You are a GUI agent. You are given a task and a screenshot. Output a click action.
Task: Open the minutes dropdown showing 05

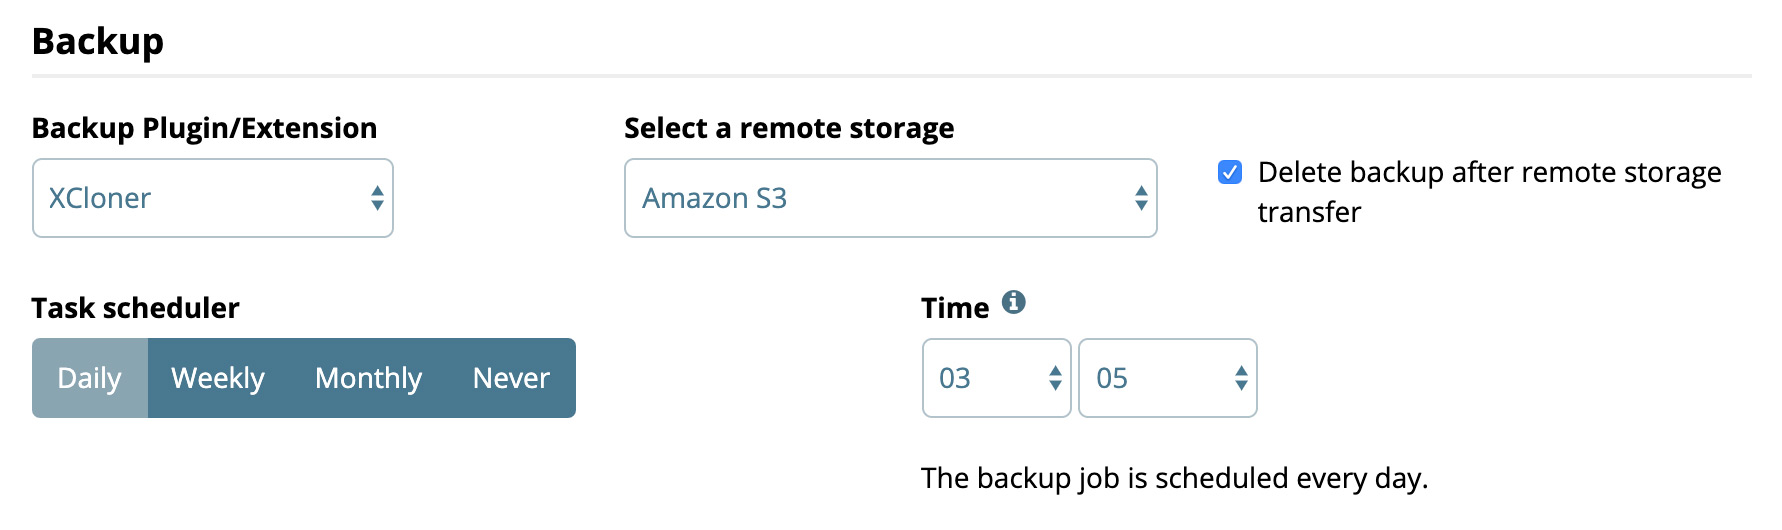click(x=1168, y=378)
